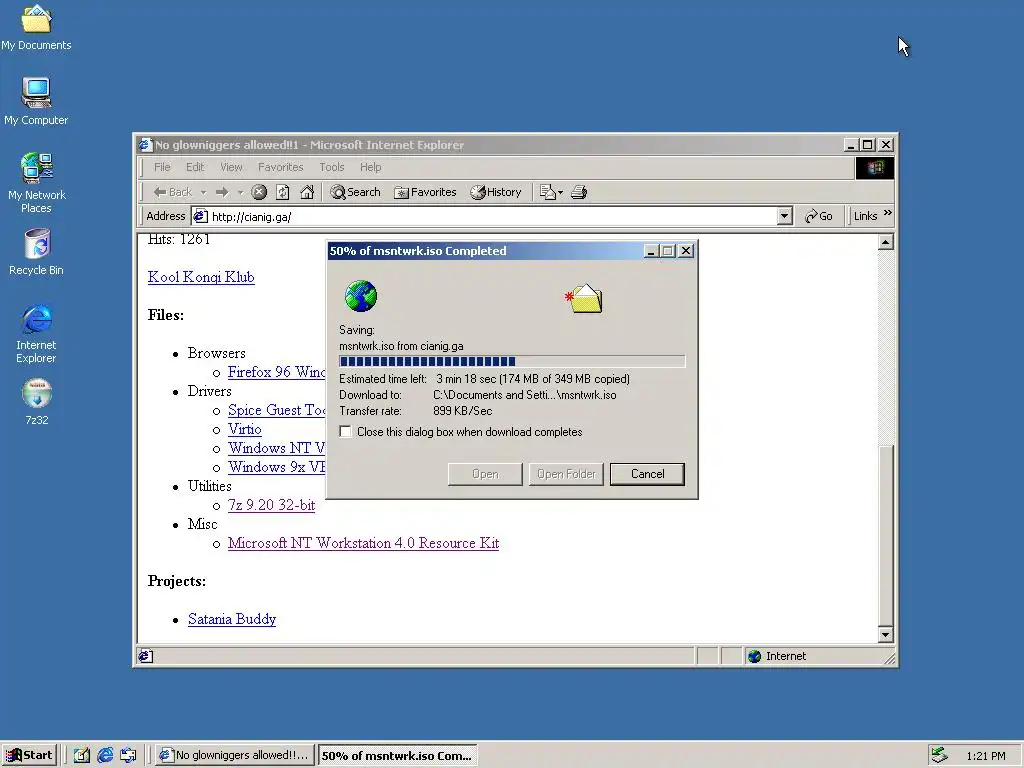Minimize the download dialog window
The image size is (1024, 768).
651,251
